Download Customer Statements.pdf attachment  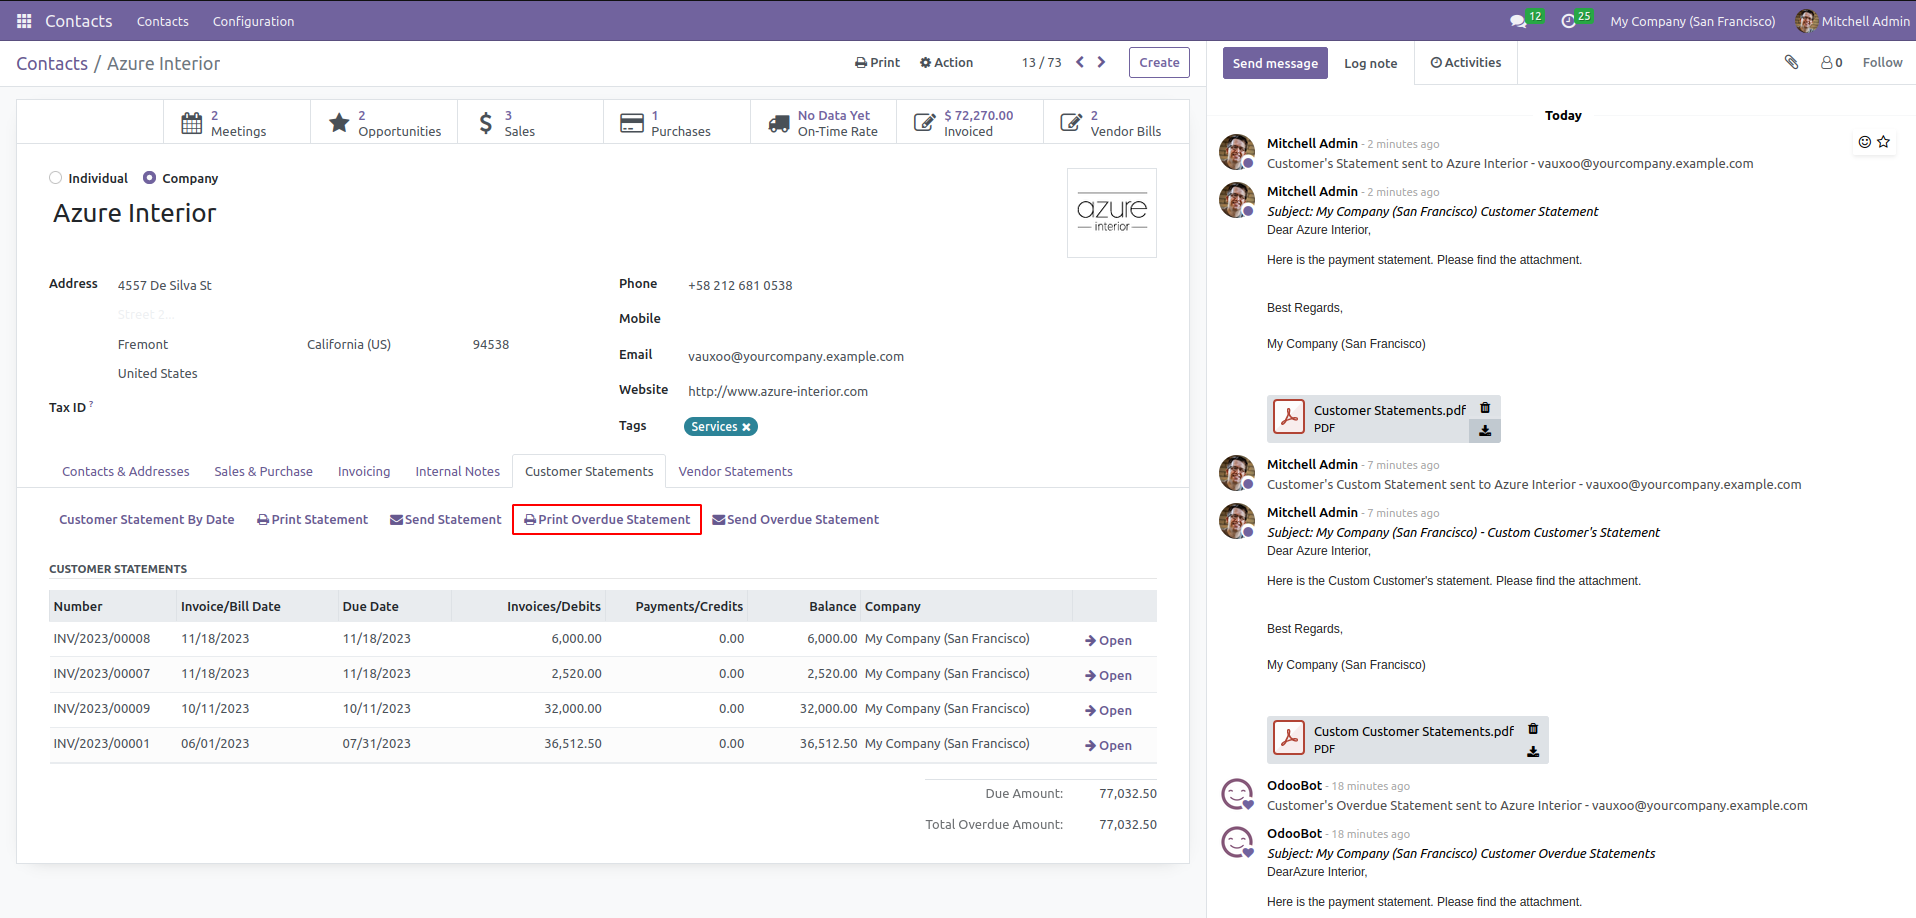coord(1485,431)
